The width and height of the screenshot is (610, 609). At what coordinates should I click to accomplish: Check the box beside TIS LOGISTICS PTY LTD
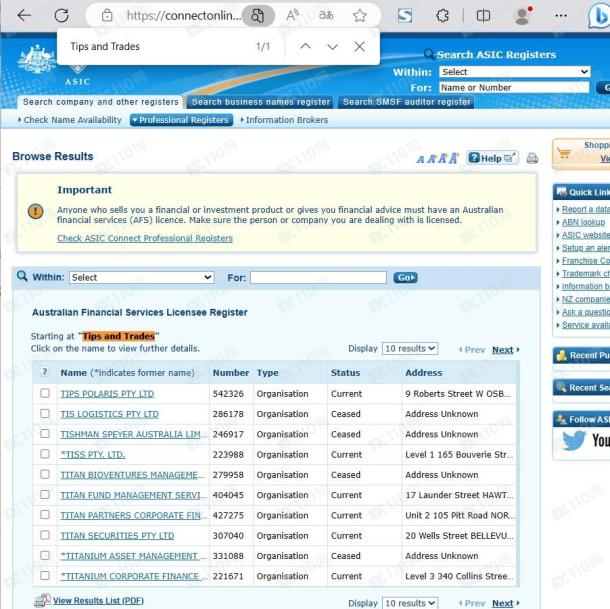tap(44, 414)
